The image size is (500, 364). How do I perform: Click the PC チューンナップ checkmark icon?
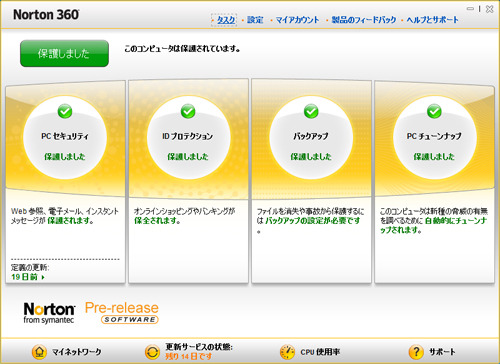434,111
